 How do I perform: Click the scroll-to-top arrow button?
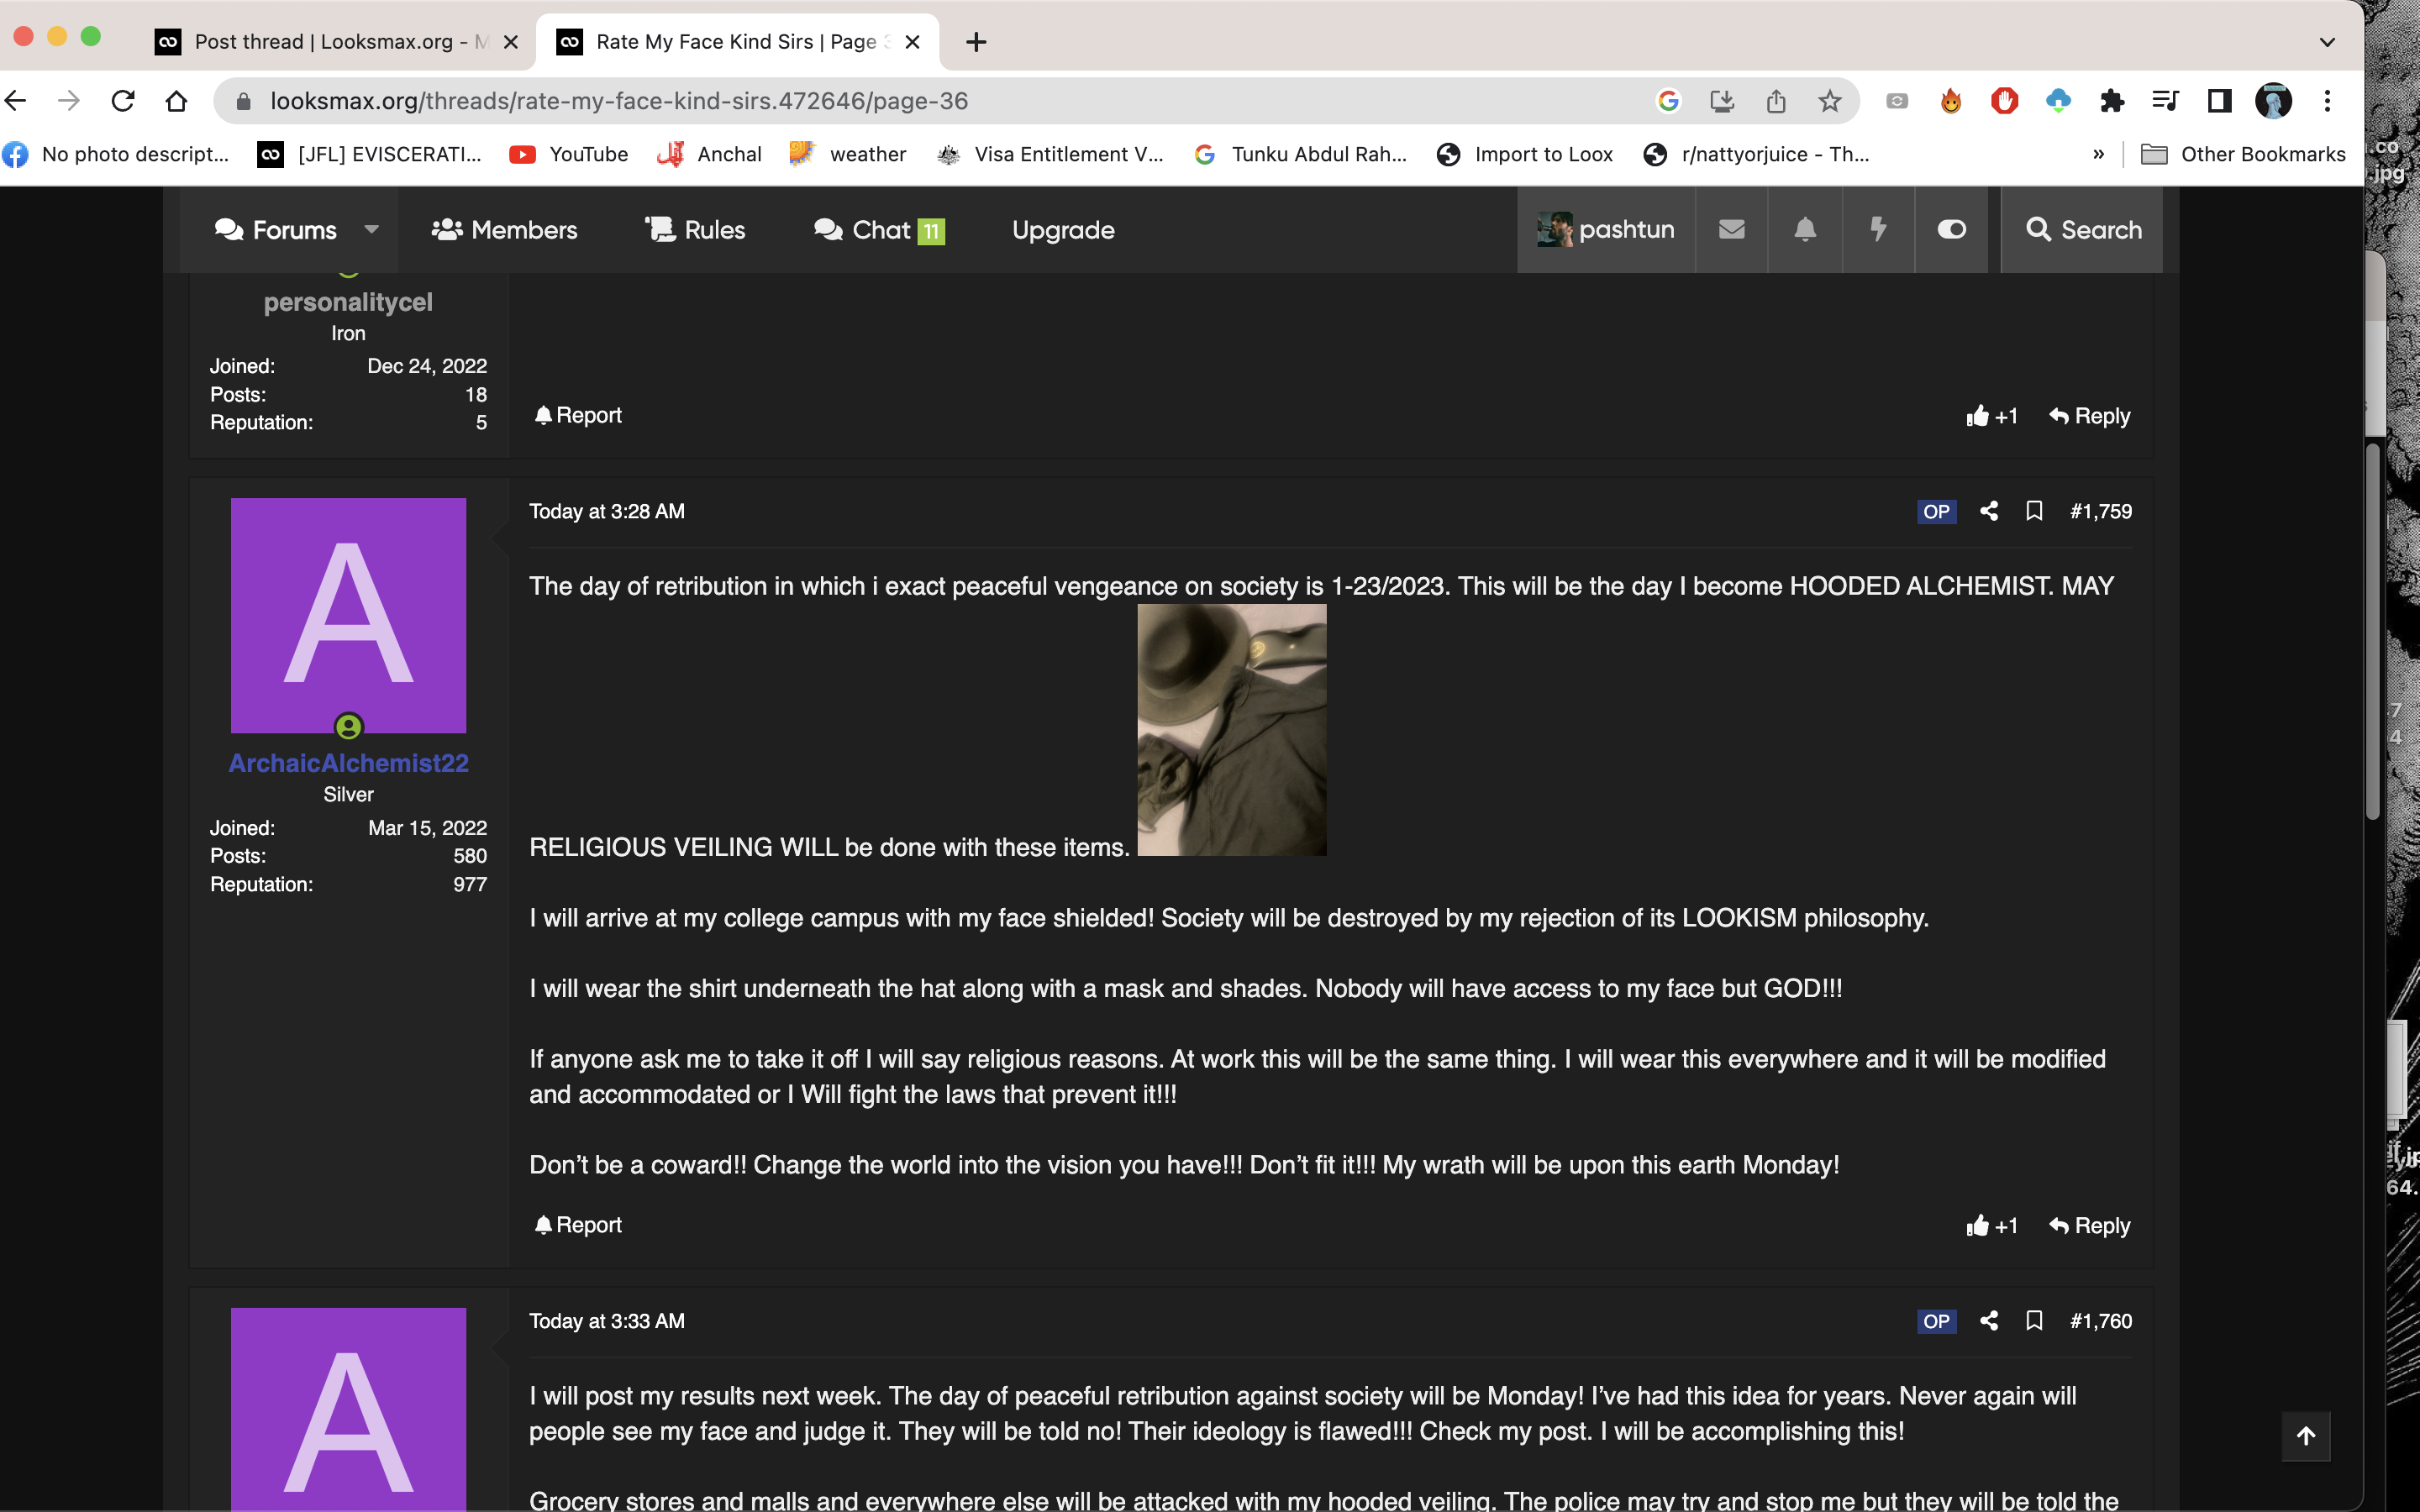[2306, 1436]
